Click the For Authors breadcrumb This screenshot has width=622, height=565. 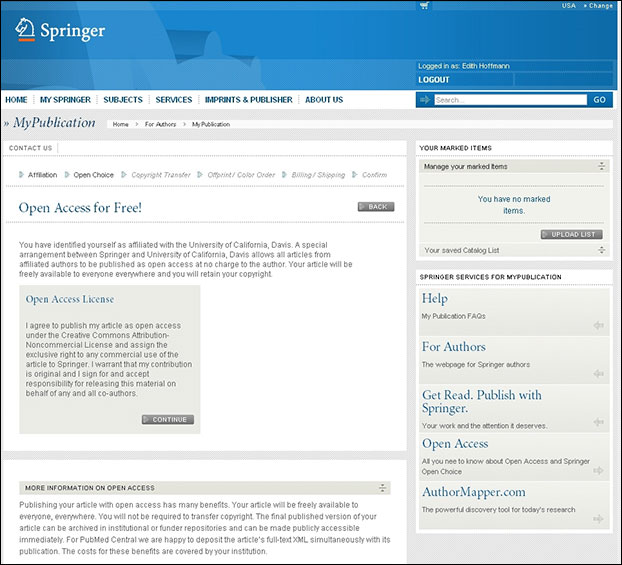coord(160,124)
